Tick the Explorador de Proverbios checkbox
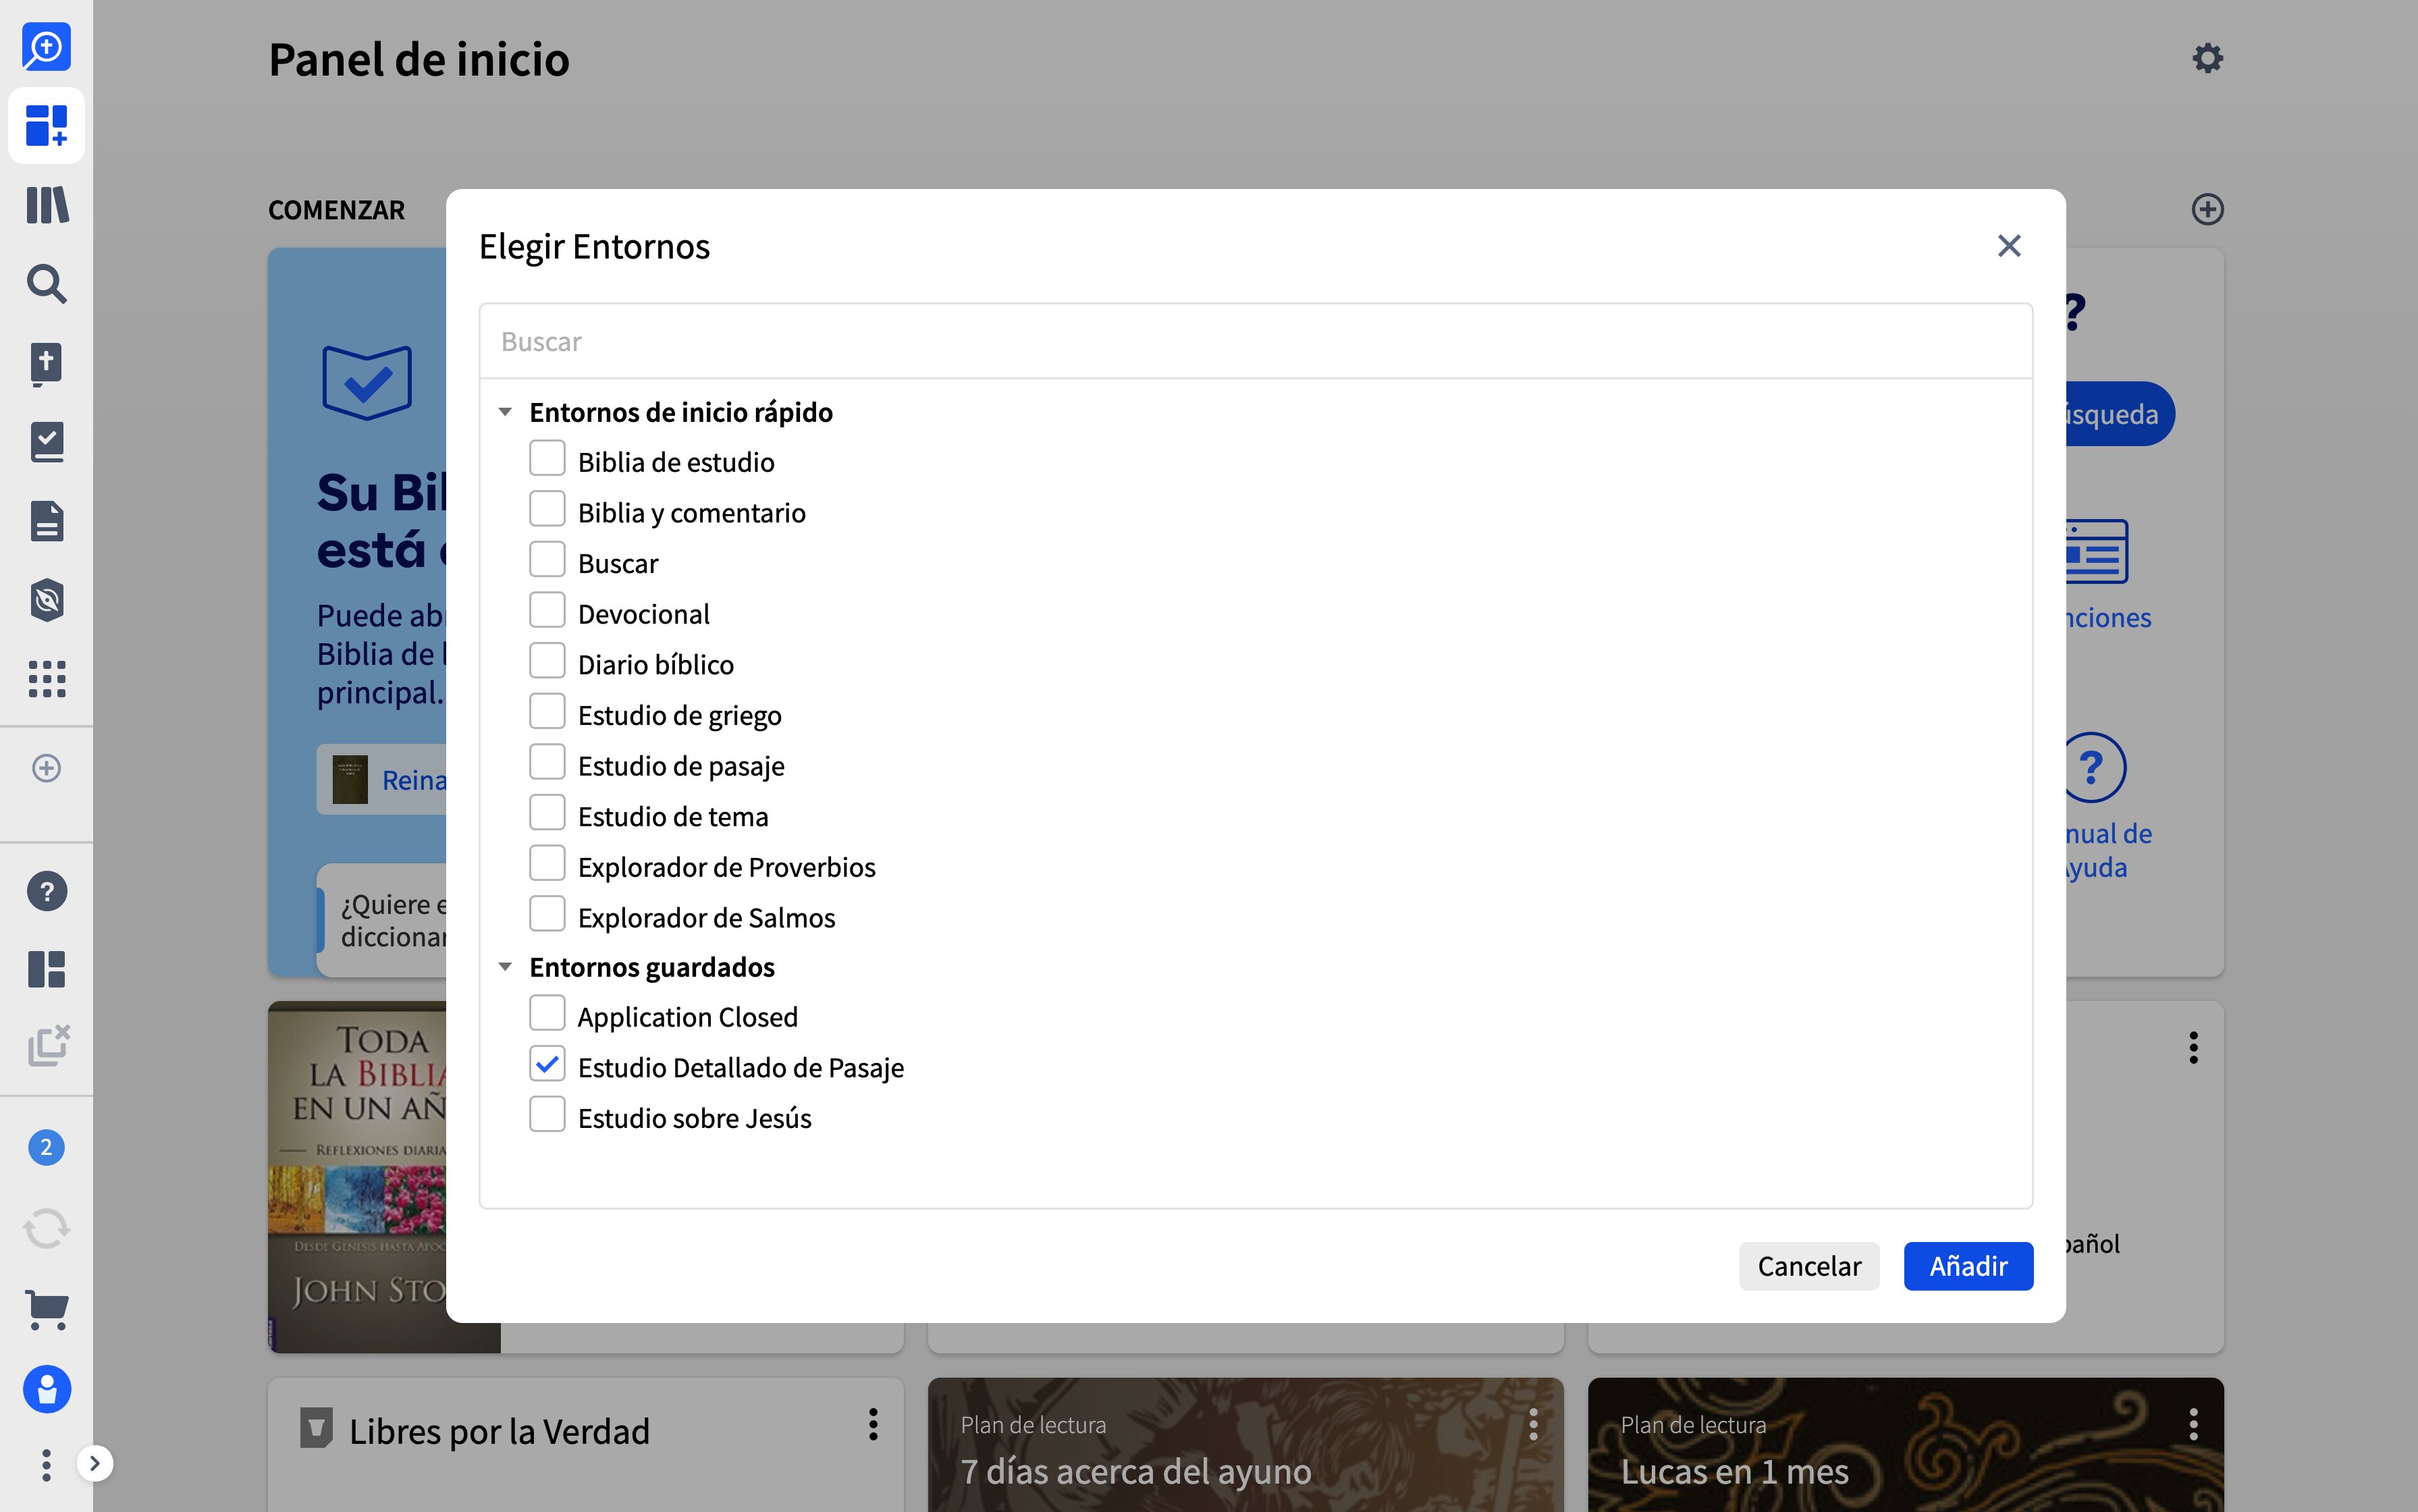This screenshot has width=2418, height=1512. [x=547, y=863]
